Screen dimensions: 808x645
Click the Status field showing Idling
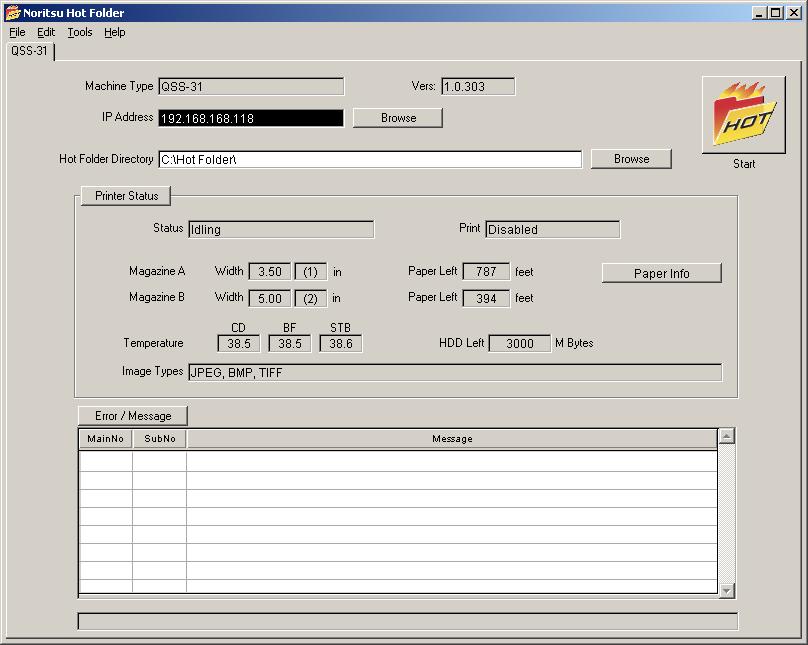[x=281, y=229]
